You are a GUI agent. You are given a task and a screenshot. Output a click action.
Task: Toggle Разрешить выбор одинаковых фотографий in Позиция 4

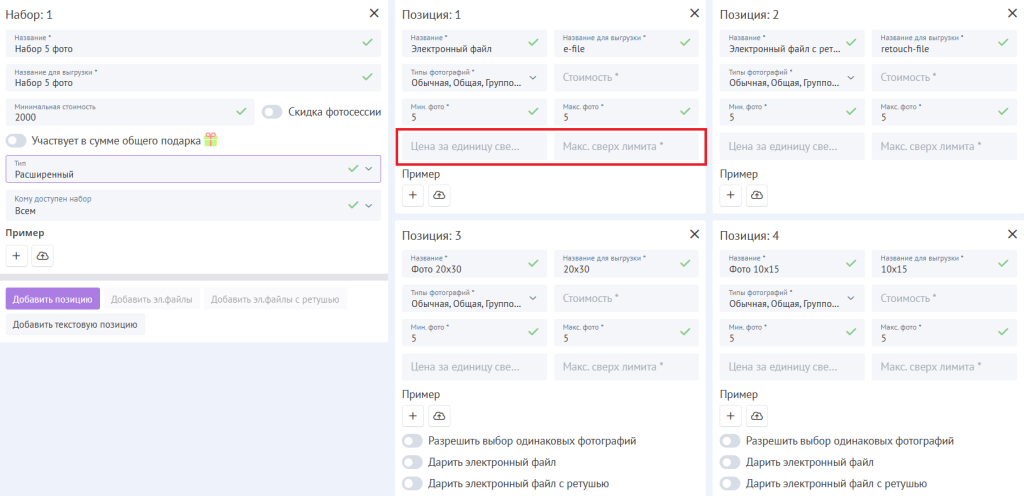click(x=730, y=441)
